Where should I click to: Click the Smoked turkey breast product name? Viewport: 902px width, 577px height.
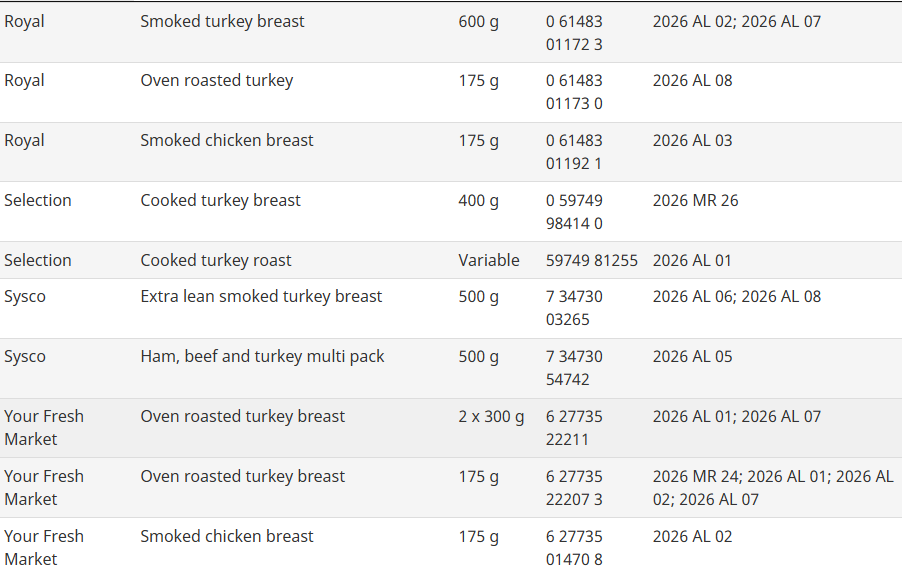coord(222,21)
